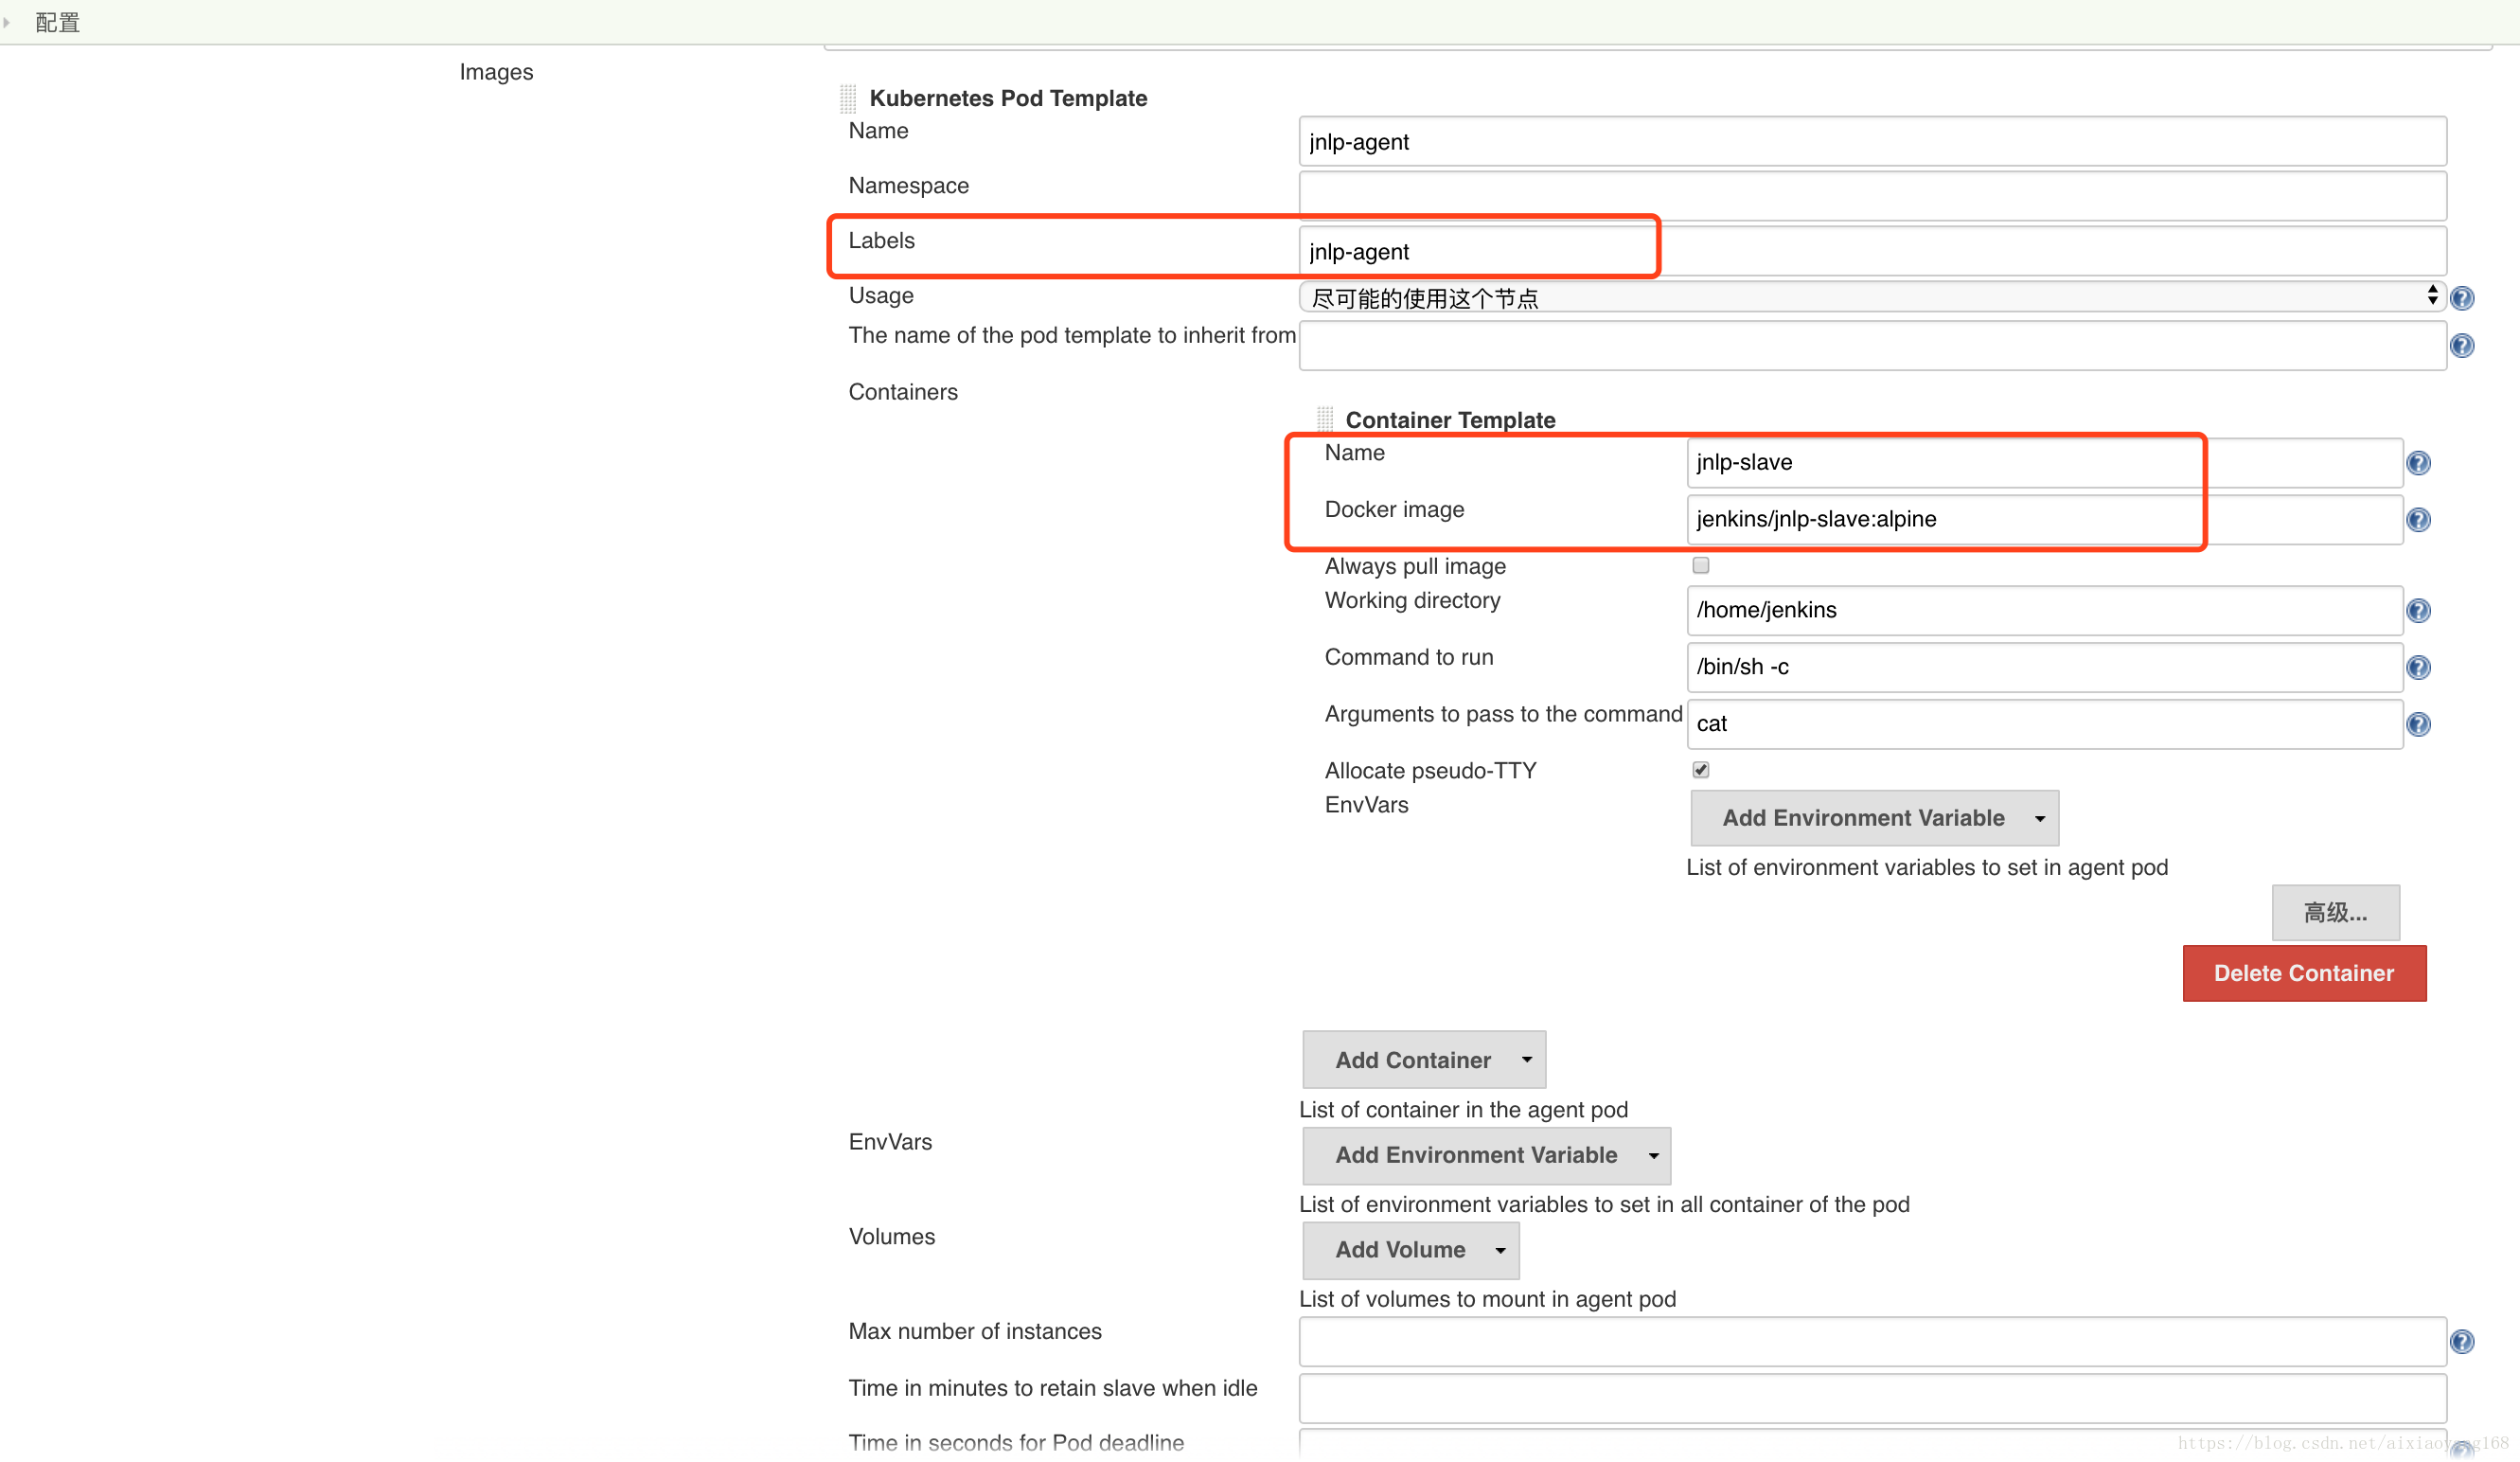Image resolution: width=2520 pixels, height=1462 pixels.
Task: Click the 配置 breadcrumb item
Action: (57, 22)
